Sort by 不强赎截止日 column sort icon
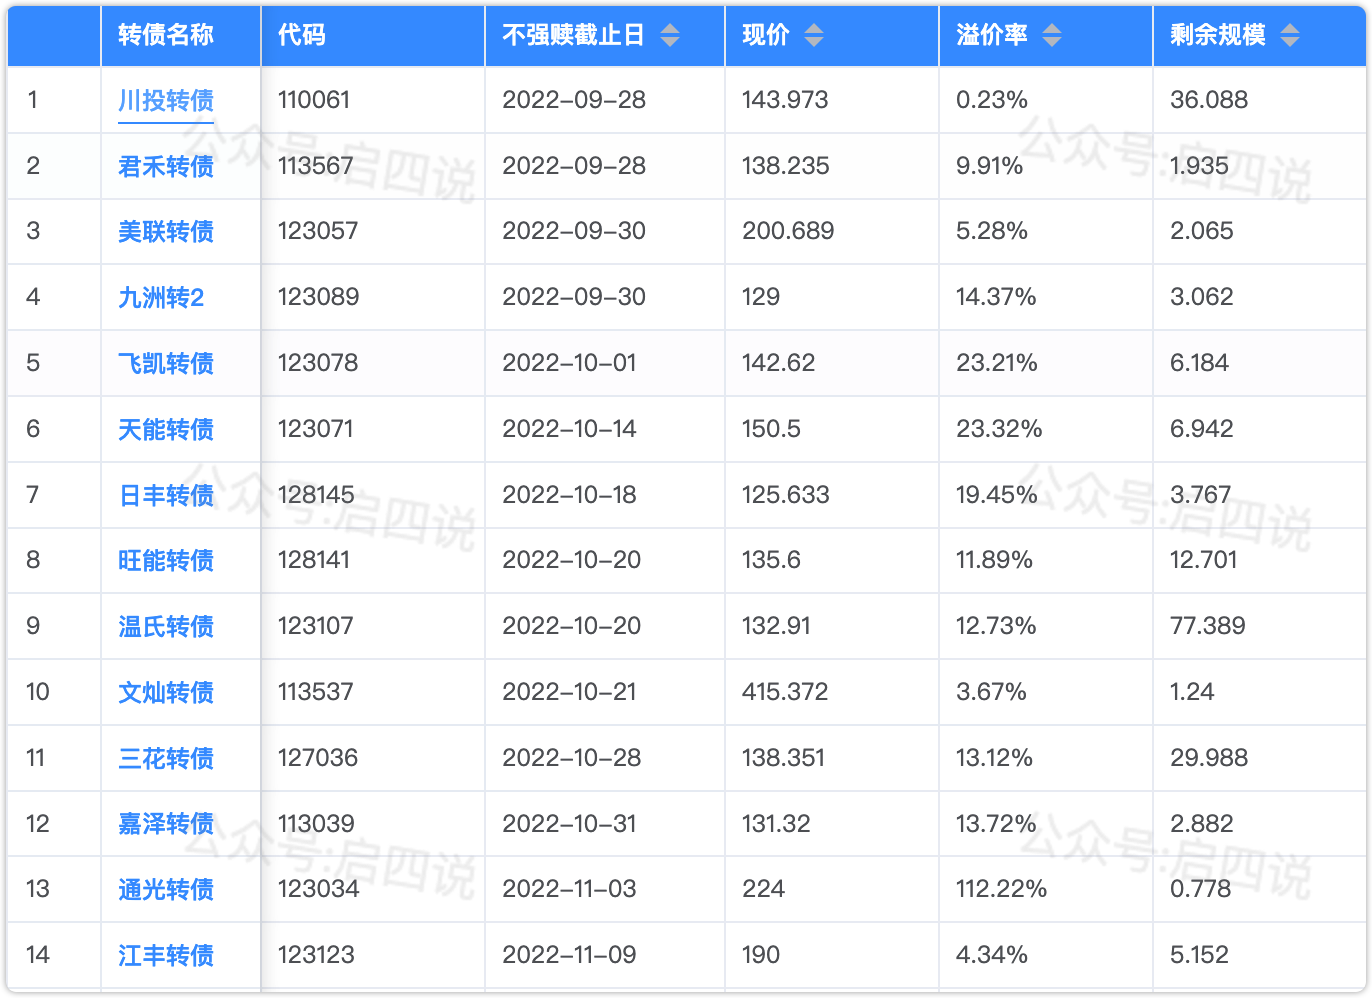This screenshot has height=998, width=1372. (x=670, y=36)
